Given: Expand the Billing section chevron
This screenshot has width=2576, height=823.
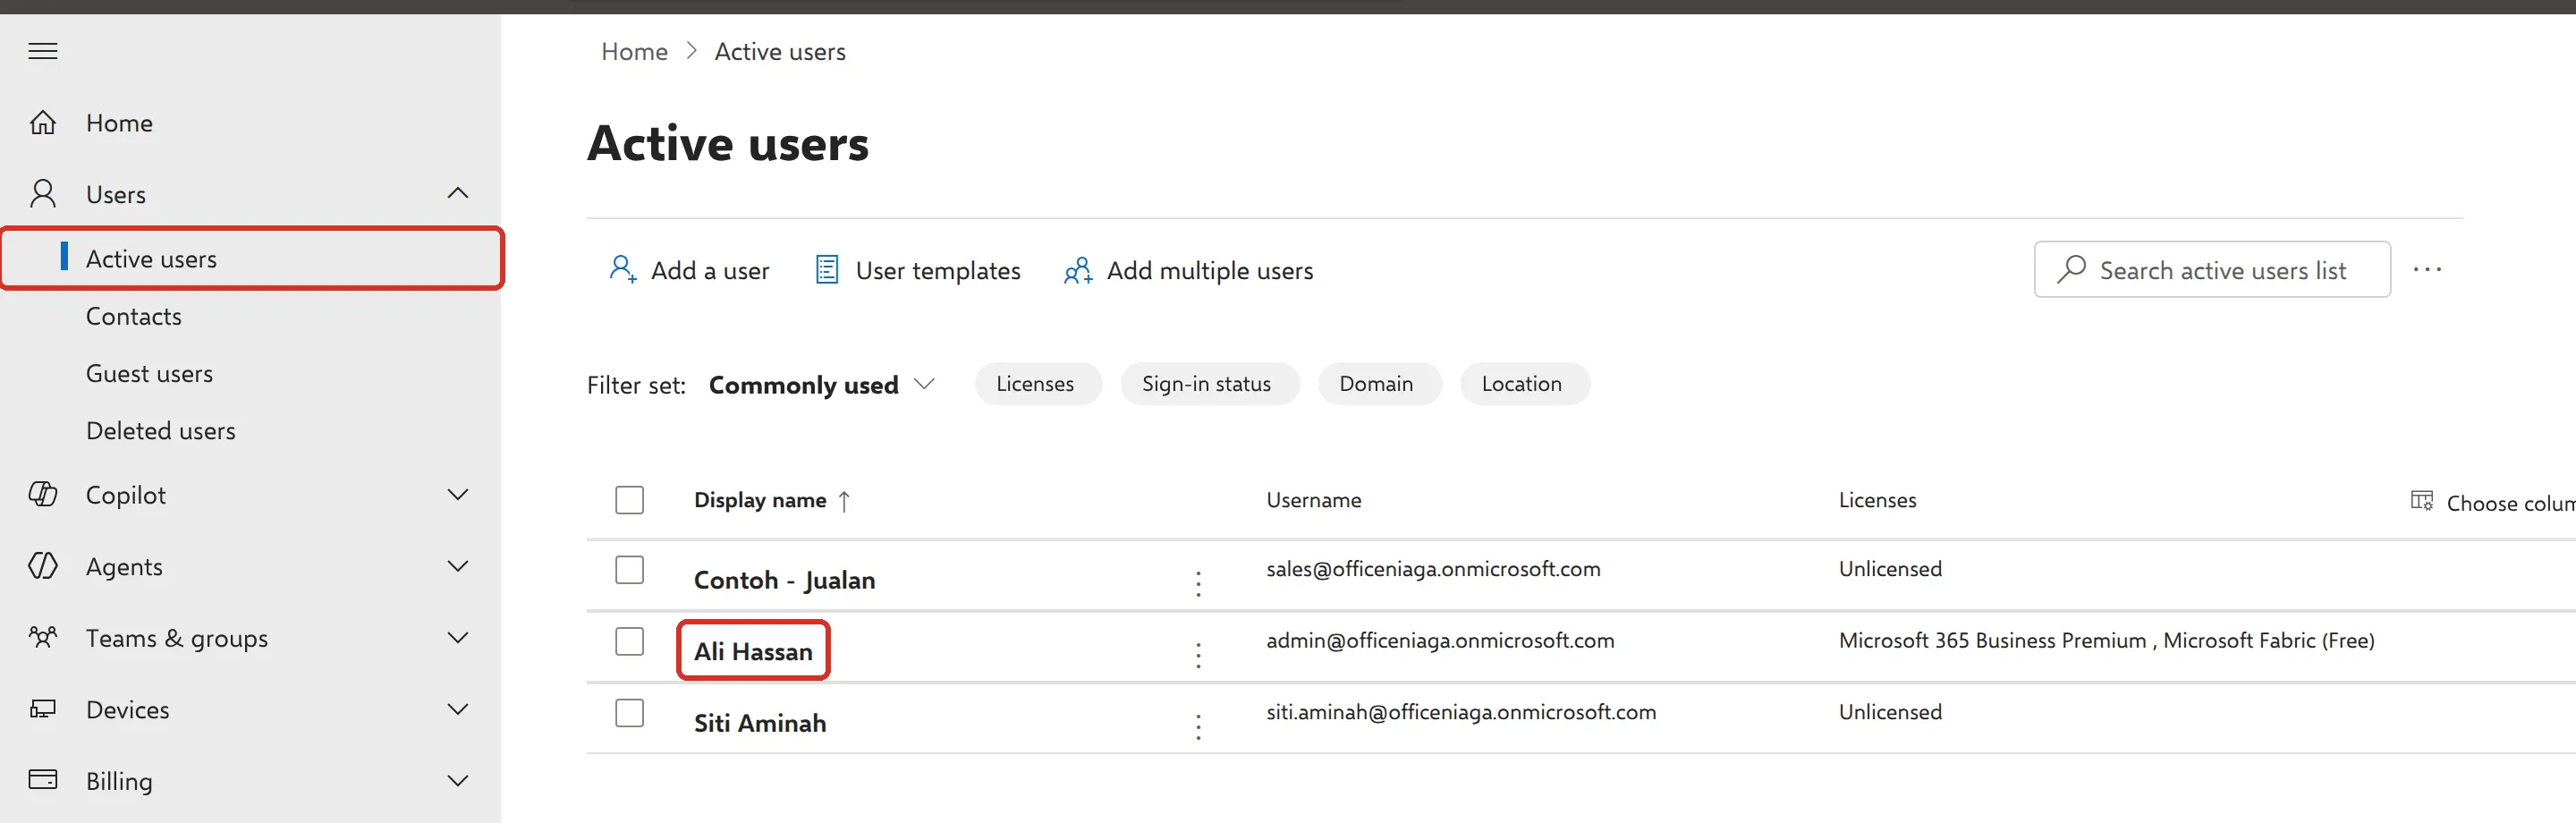Looking at the screenshot, I should click(x=458, y=780).
